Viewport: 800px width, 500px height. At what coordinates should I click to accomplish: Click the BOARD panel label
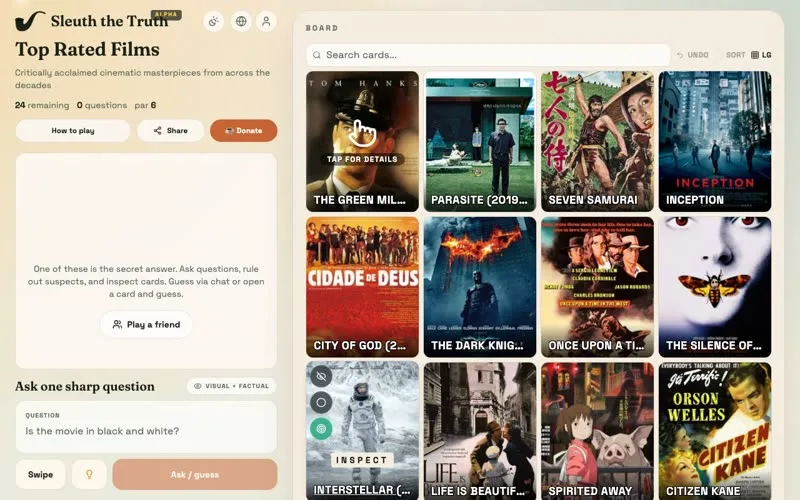click(x=322, y=28)
